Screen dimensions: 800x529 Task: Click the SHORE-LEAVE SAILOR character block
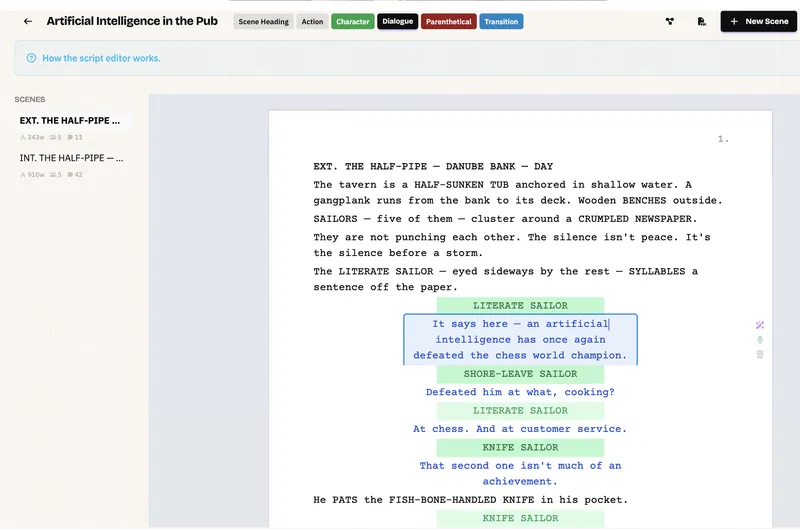pos(520,374)
